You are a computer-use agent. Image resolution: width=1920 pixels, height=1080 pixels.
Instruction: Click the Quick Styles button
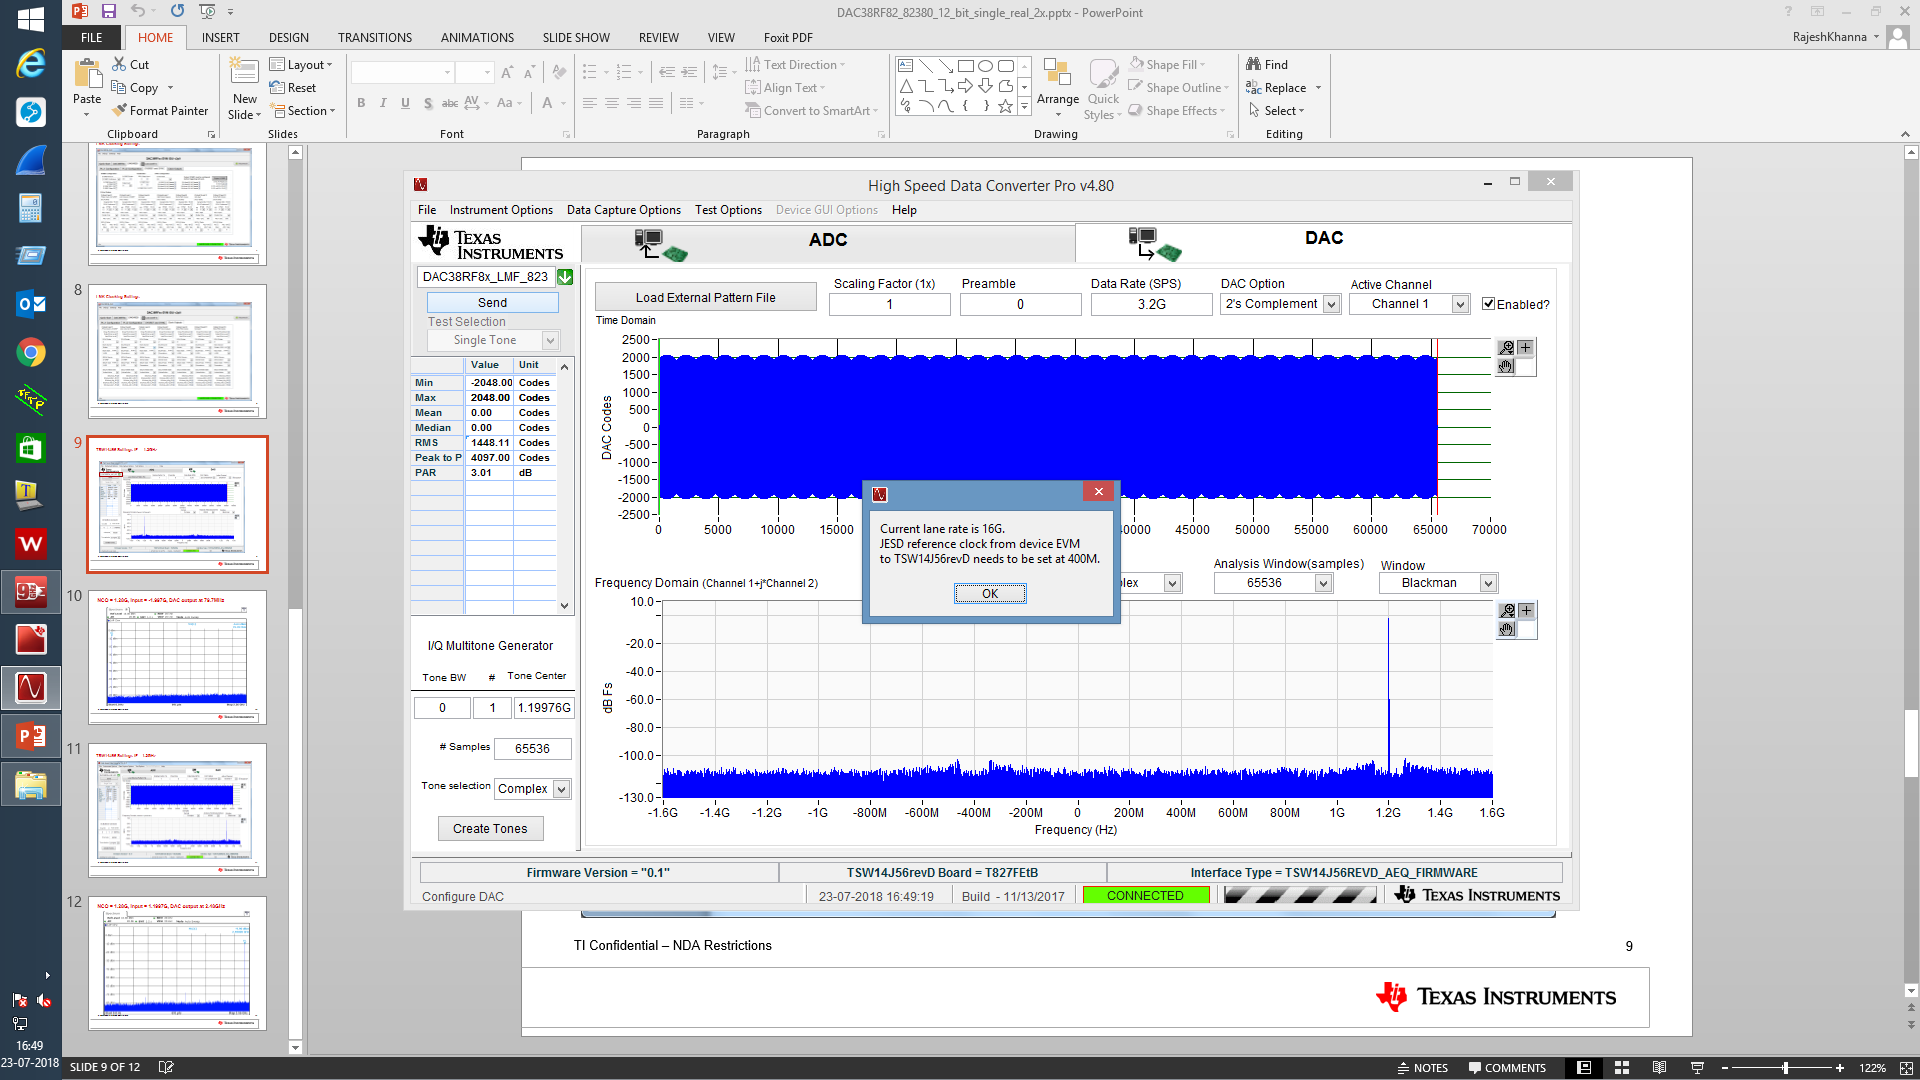tap(1103, 89)
